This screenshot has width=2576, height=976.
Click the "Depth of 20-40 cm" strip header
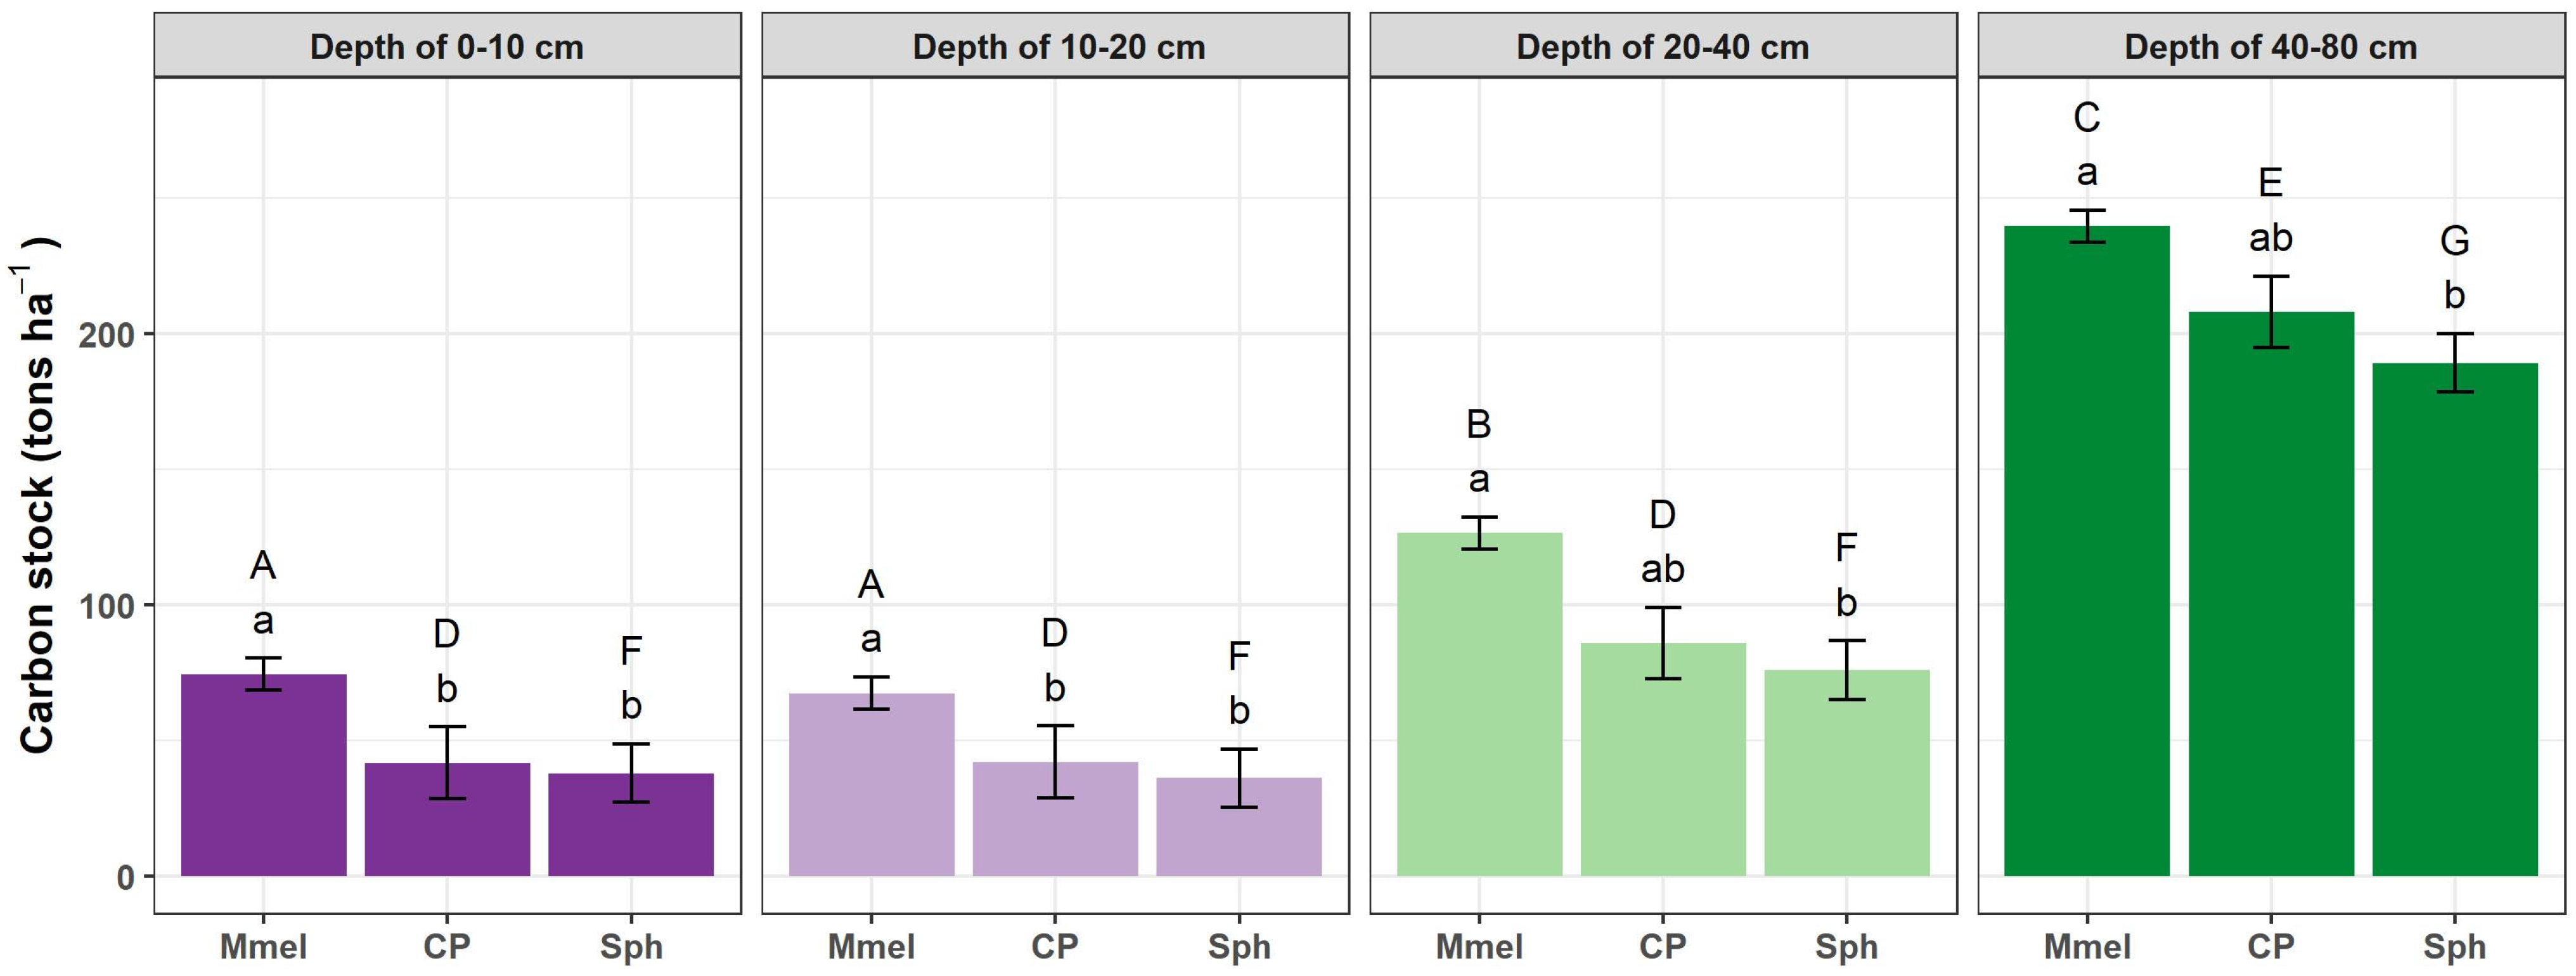pyautogui.click(x=1662, y=47)
